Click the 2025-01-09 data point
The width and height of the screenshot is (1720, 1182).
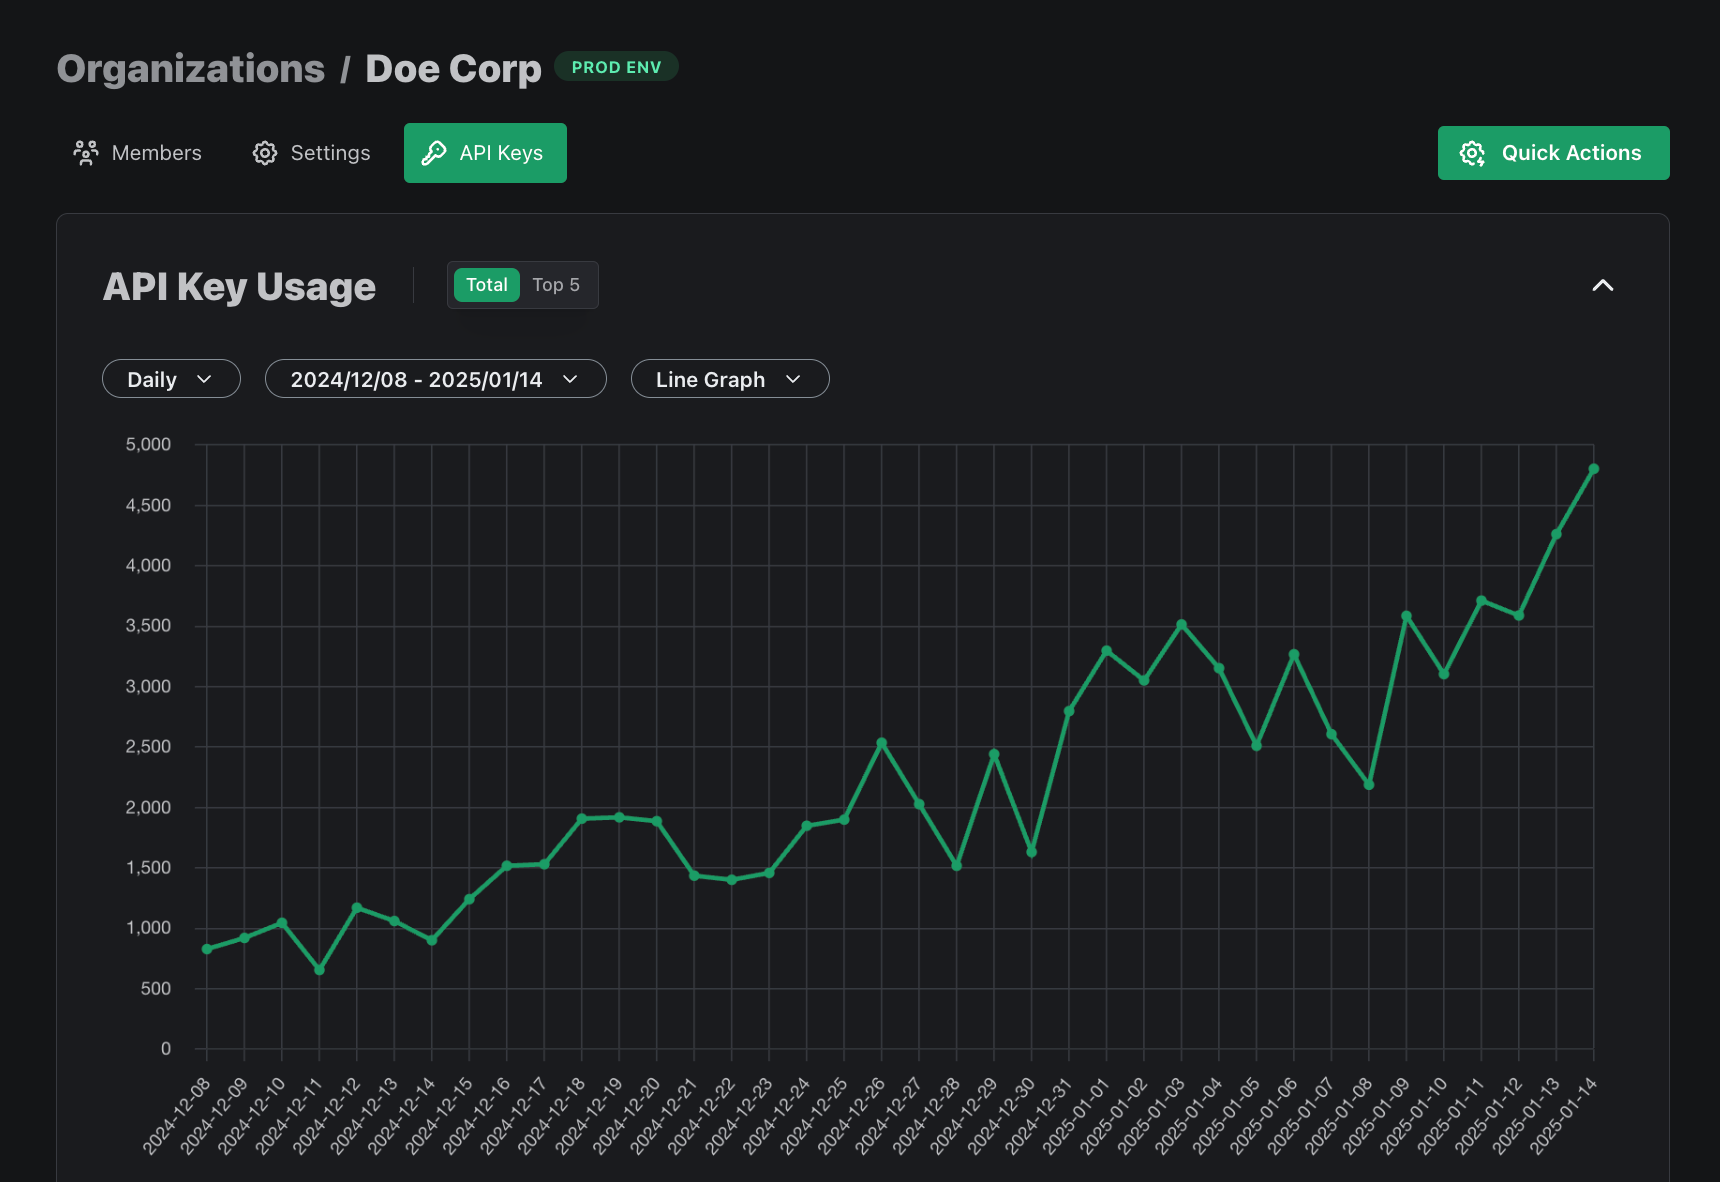pos(1406,616)
